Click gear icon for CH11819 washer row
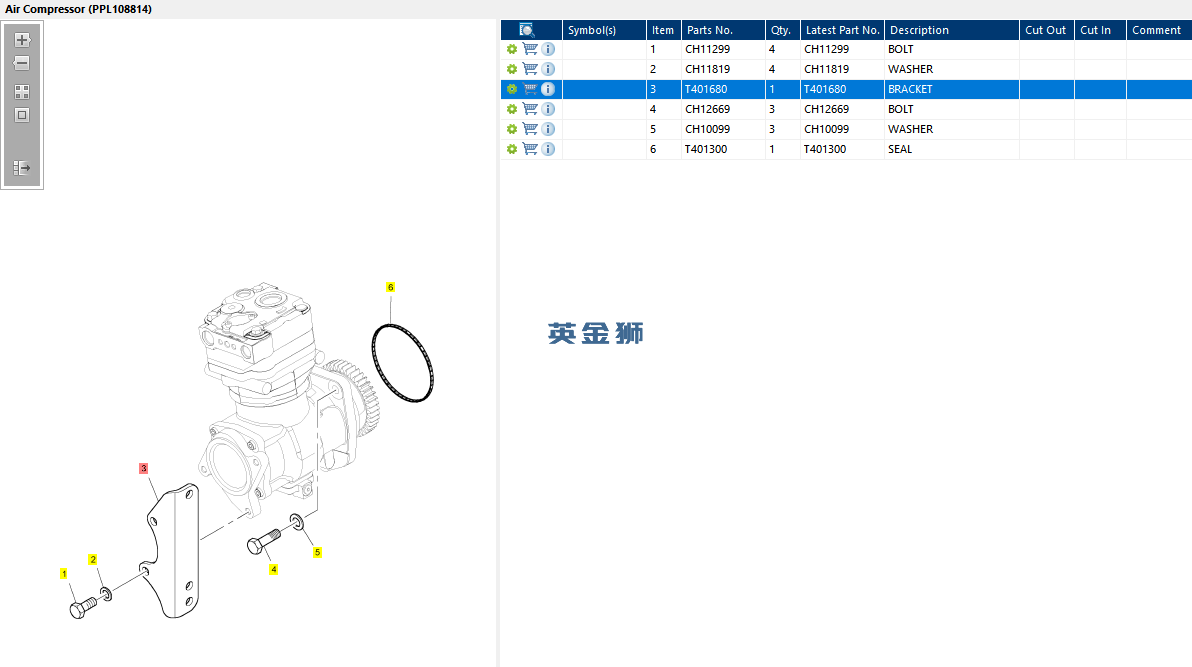The height and width of the screenshot is (667, 1192). coord(512,69)
